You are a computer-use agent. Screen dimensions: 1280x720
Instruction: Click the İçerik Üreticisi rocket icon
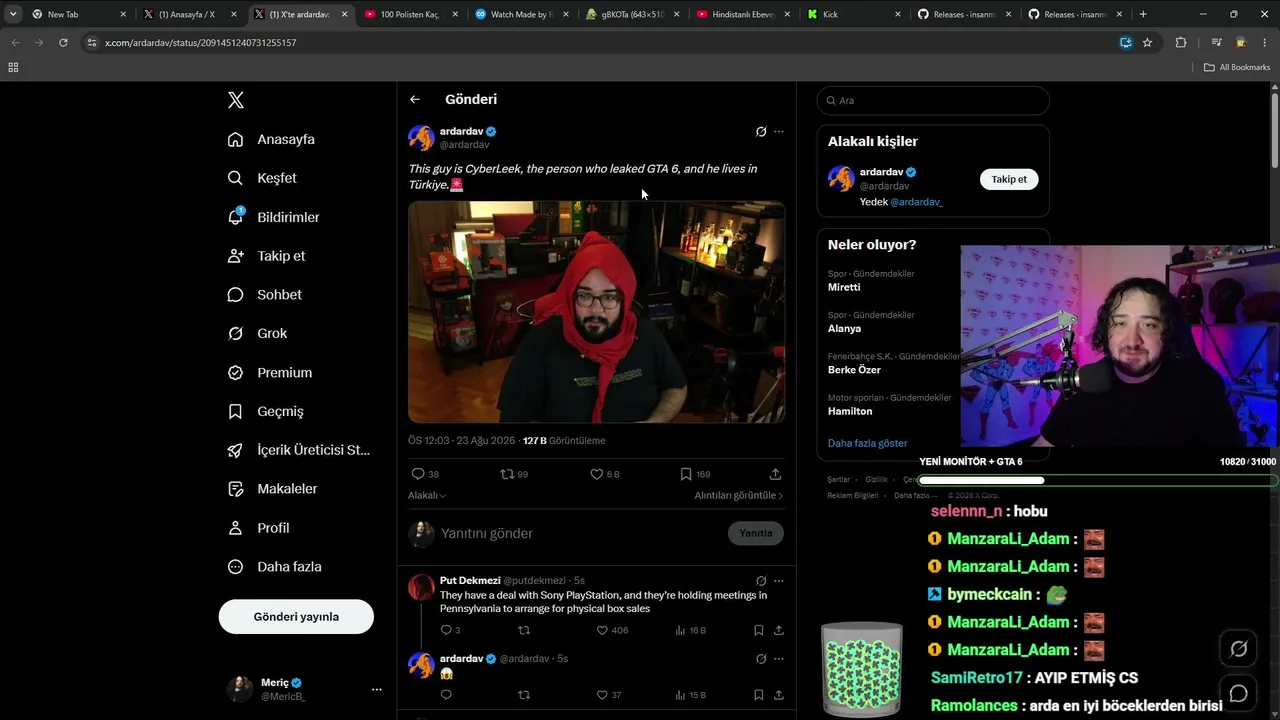tap(236, 450)
